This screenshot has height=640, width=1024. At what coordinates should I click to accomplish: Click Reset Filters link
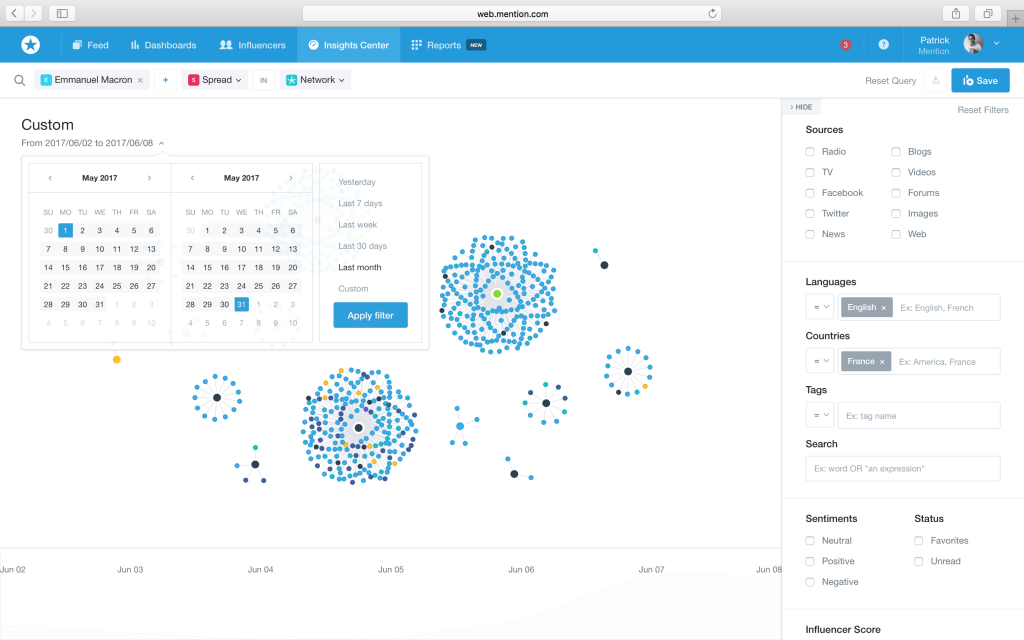[x=983, y=110]
